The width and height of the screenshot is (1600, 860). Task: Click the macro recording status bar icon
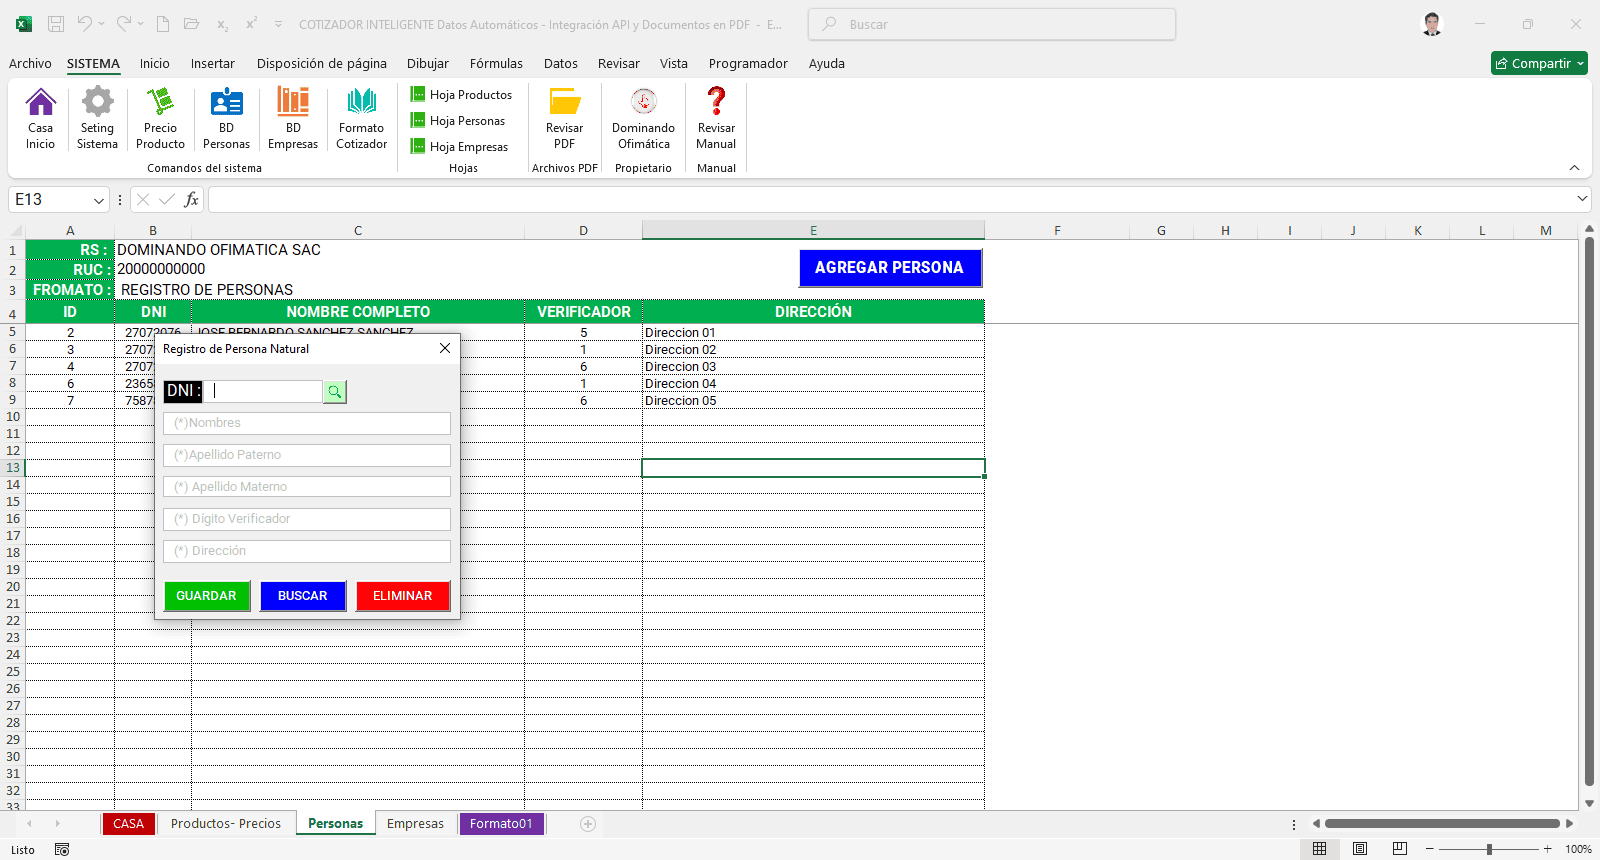(62, 849)
